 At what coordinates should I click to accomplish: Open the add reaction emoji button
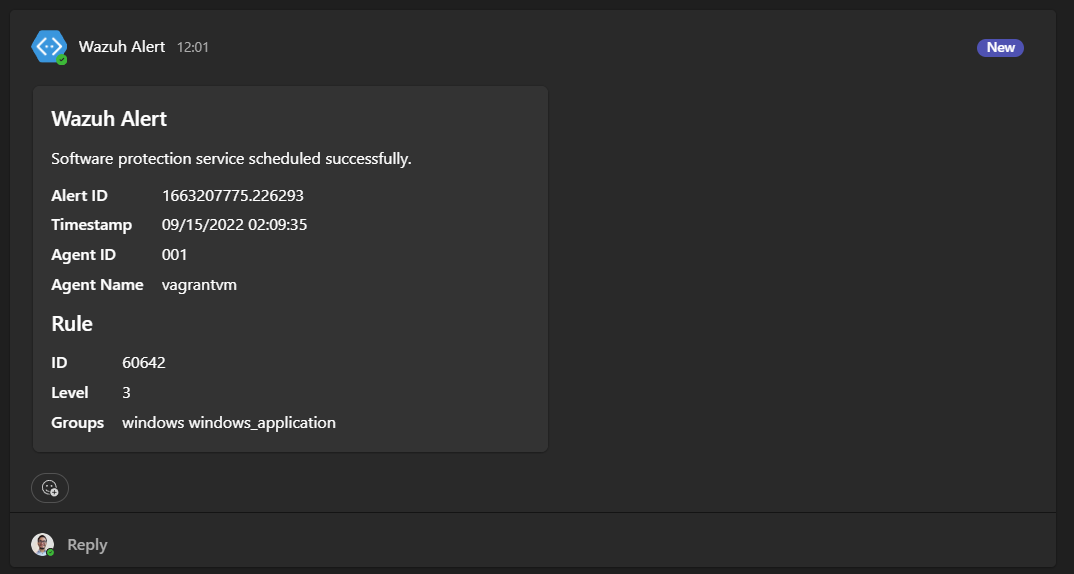click(x=50, y=488)
